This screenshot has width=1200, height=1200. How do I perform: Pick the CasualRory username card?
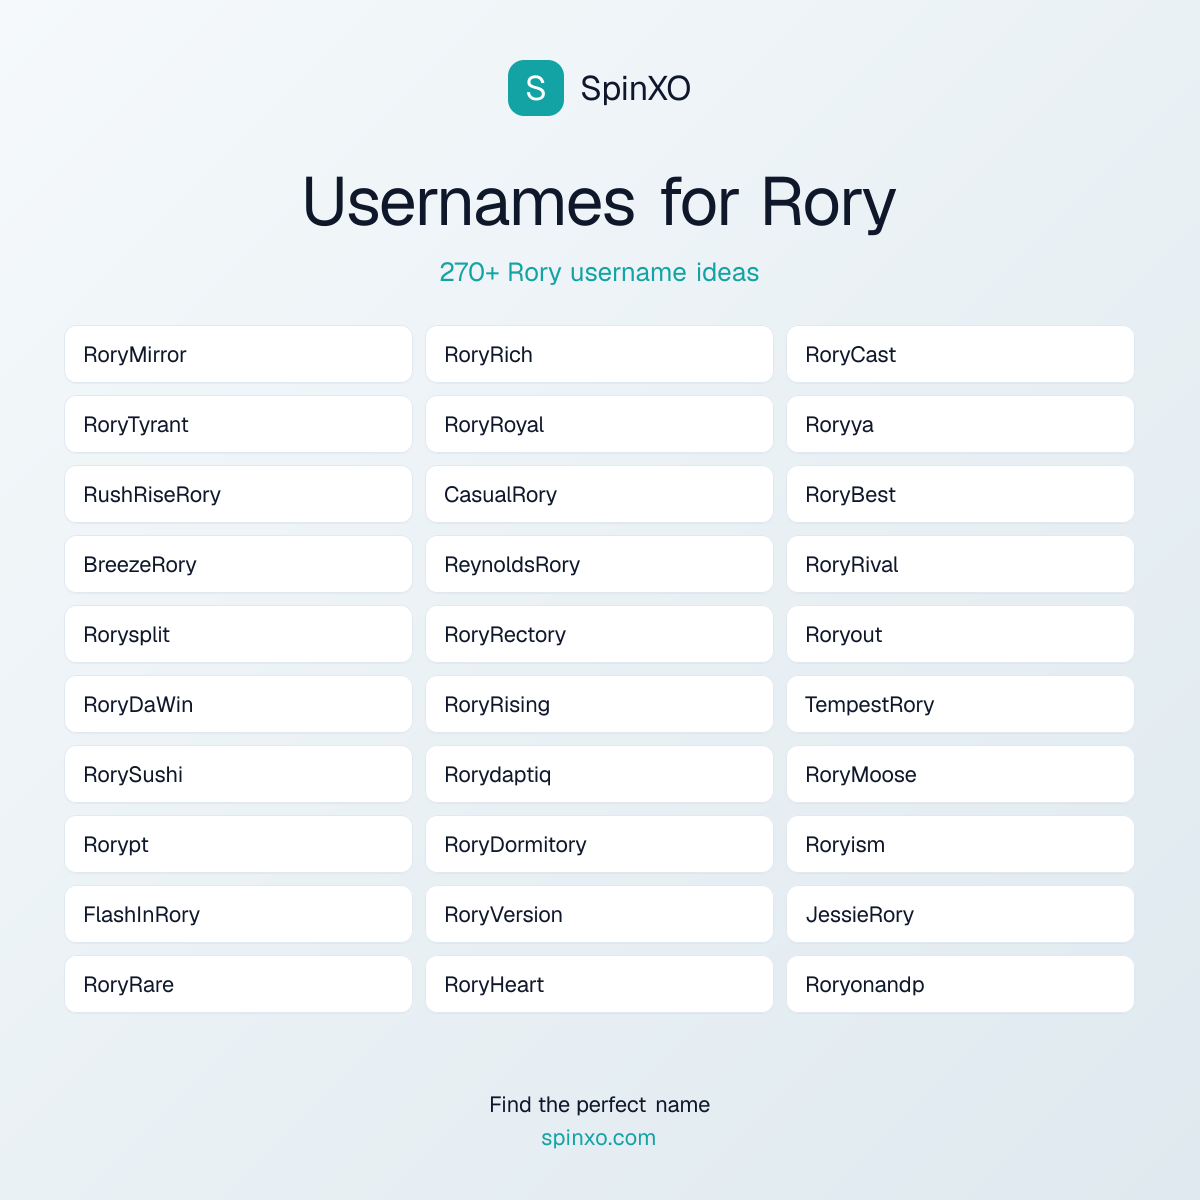tap(599, 494)
